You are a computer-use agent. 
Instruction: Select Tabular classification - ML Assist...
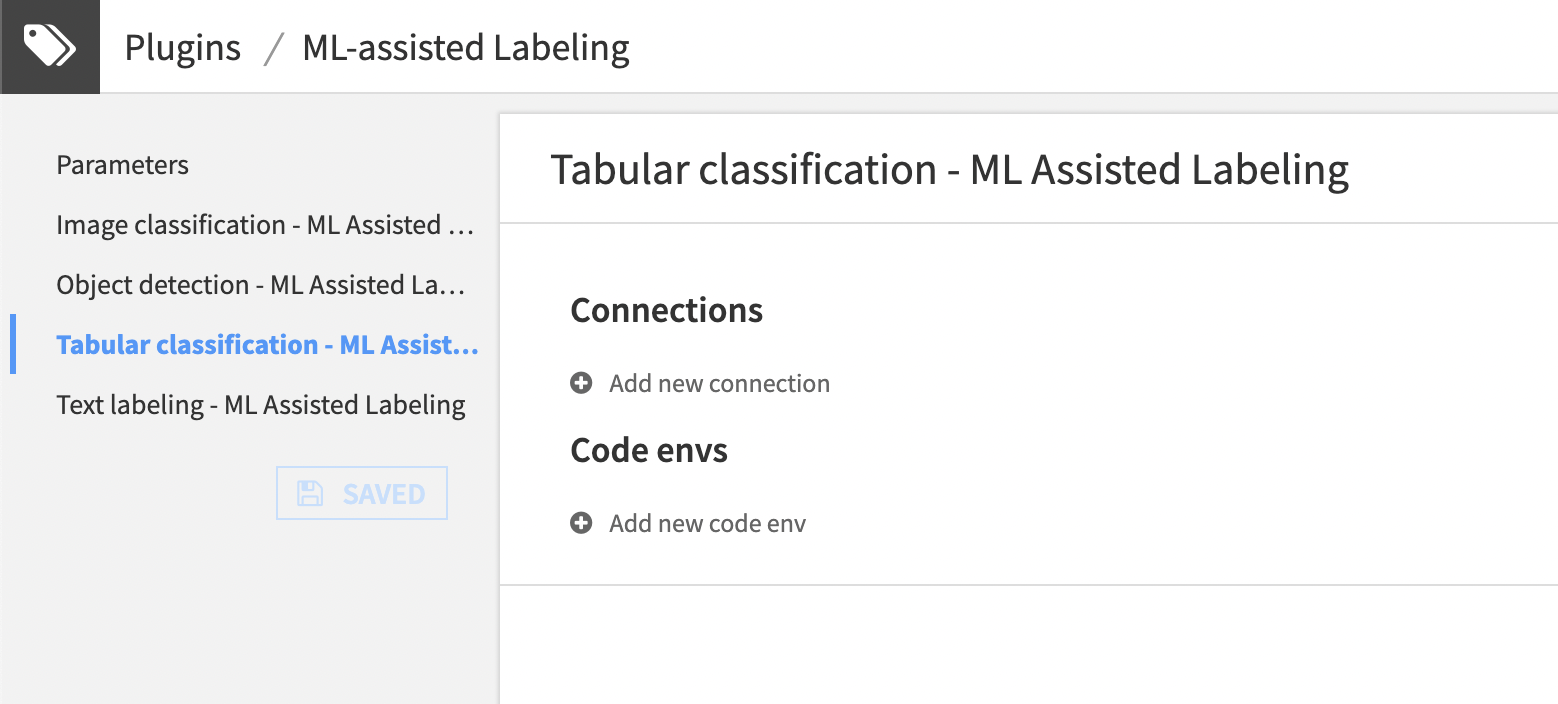click(x=267, y=345)
